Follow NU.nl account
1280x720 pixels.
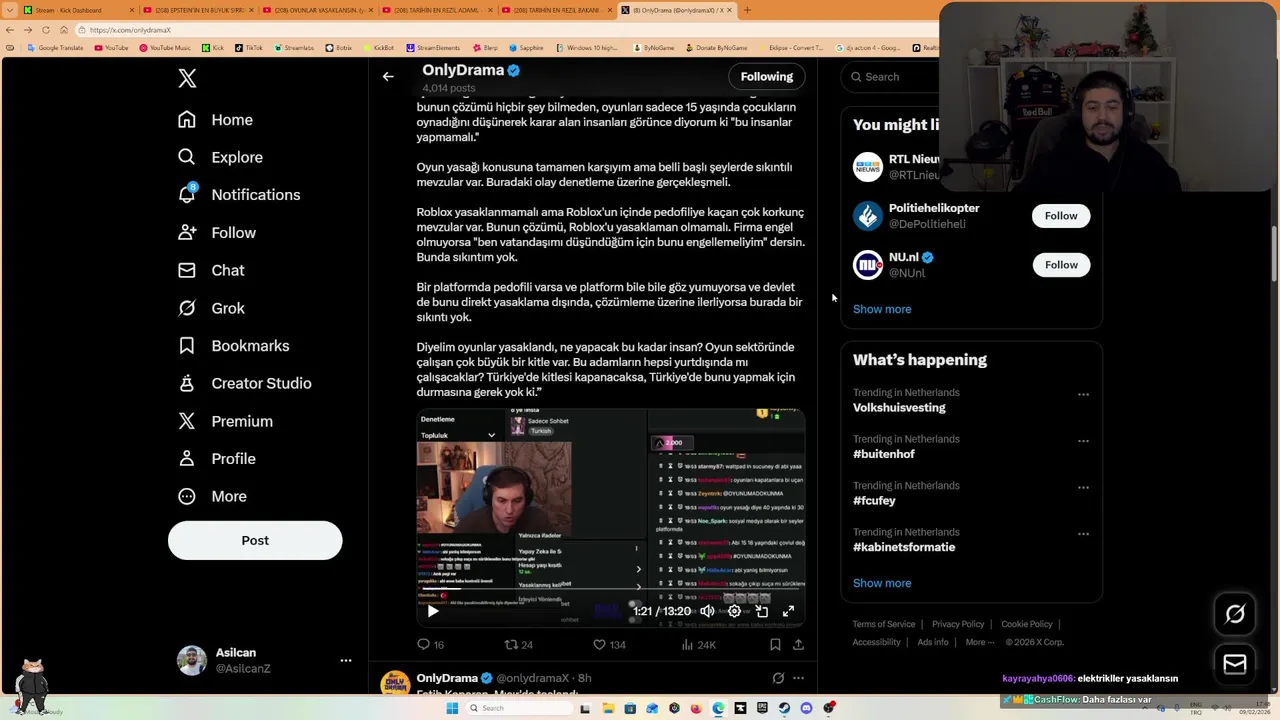[x=1061, y=265]
